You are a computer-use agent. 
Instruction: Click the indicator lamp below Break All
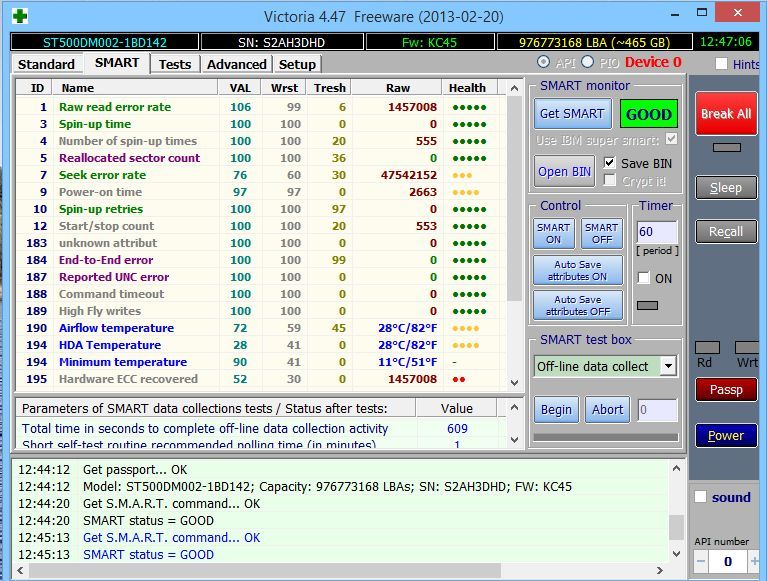tap(726, 147)
